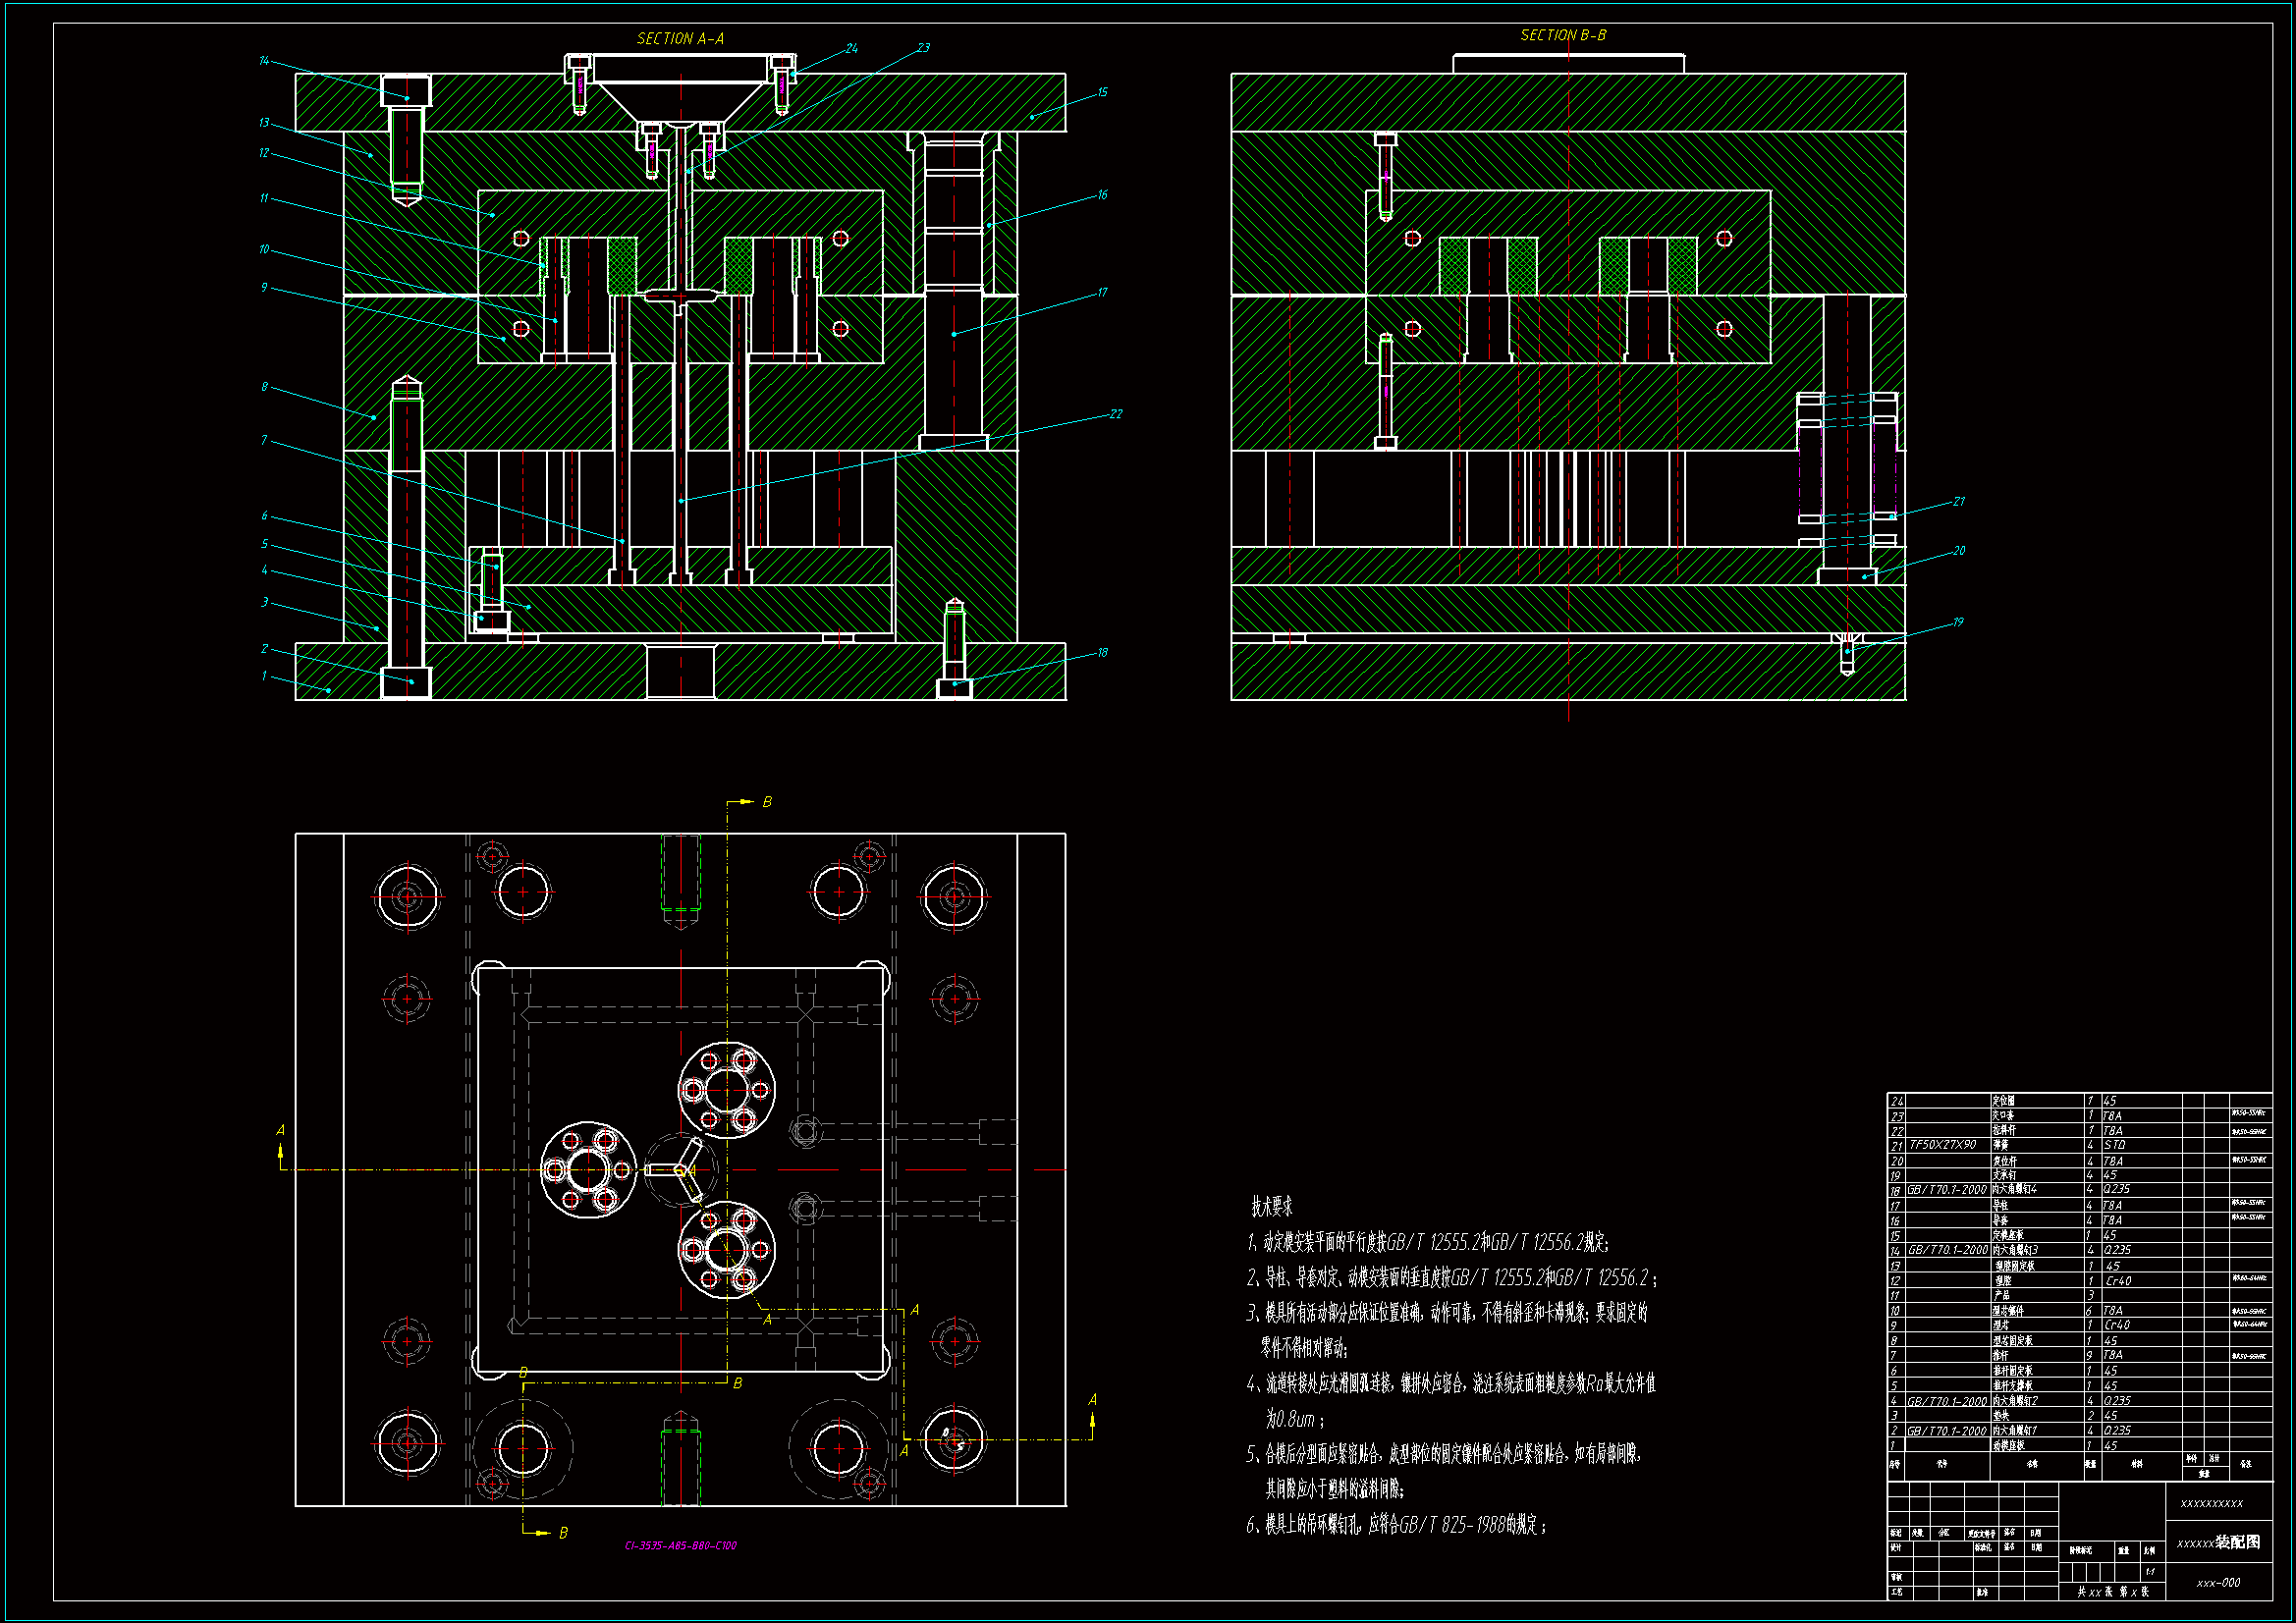This screenshot has height=1623, width=2296.
Task: Click the left A section arrow on plan view
Action: pos(280,1150)
